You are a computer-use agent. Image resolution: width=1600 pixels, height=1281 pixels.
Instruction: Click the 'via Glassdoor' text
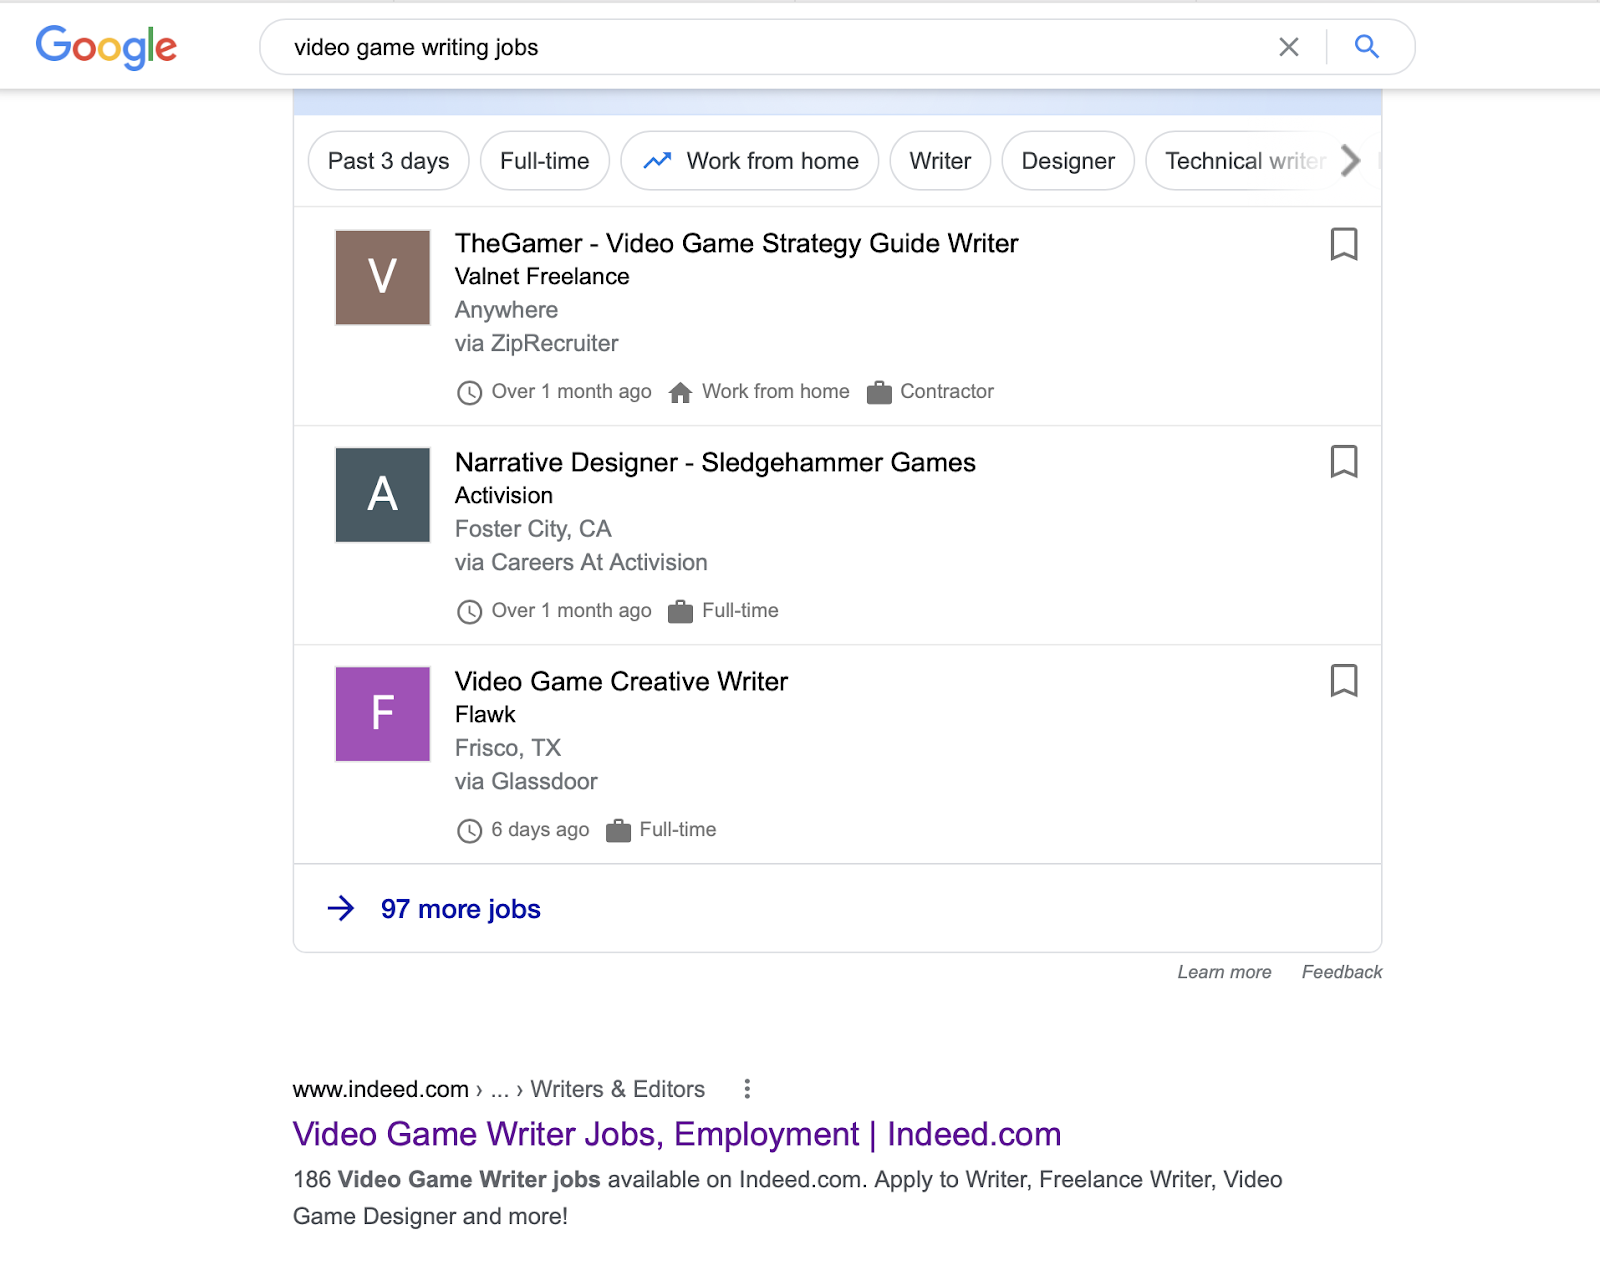(526, 781)
